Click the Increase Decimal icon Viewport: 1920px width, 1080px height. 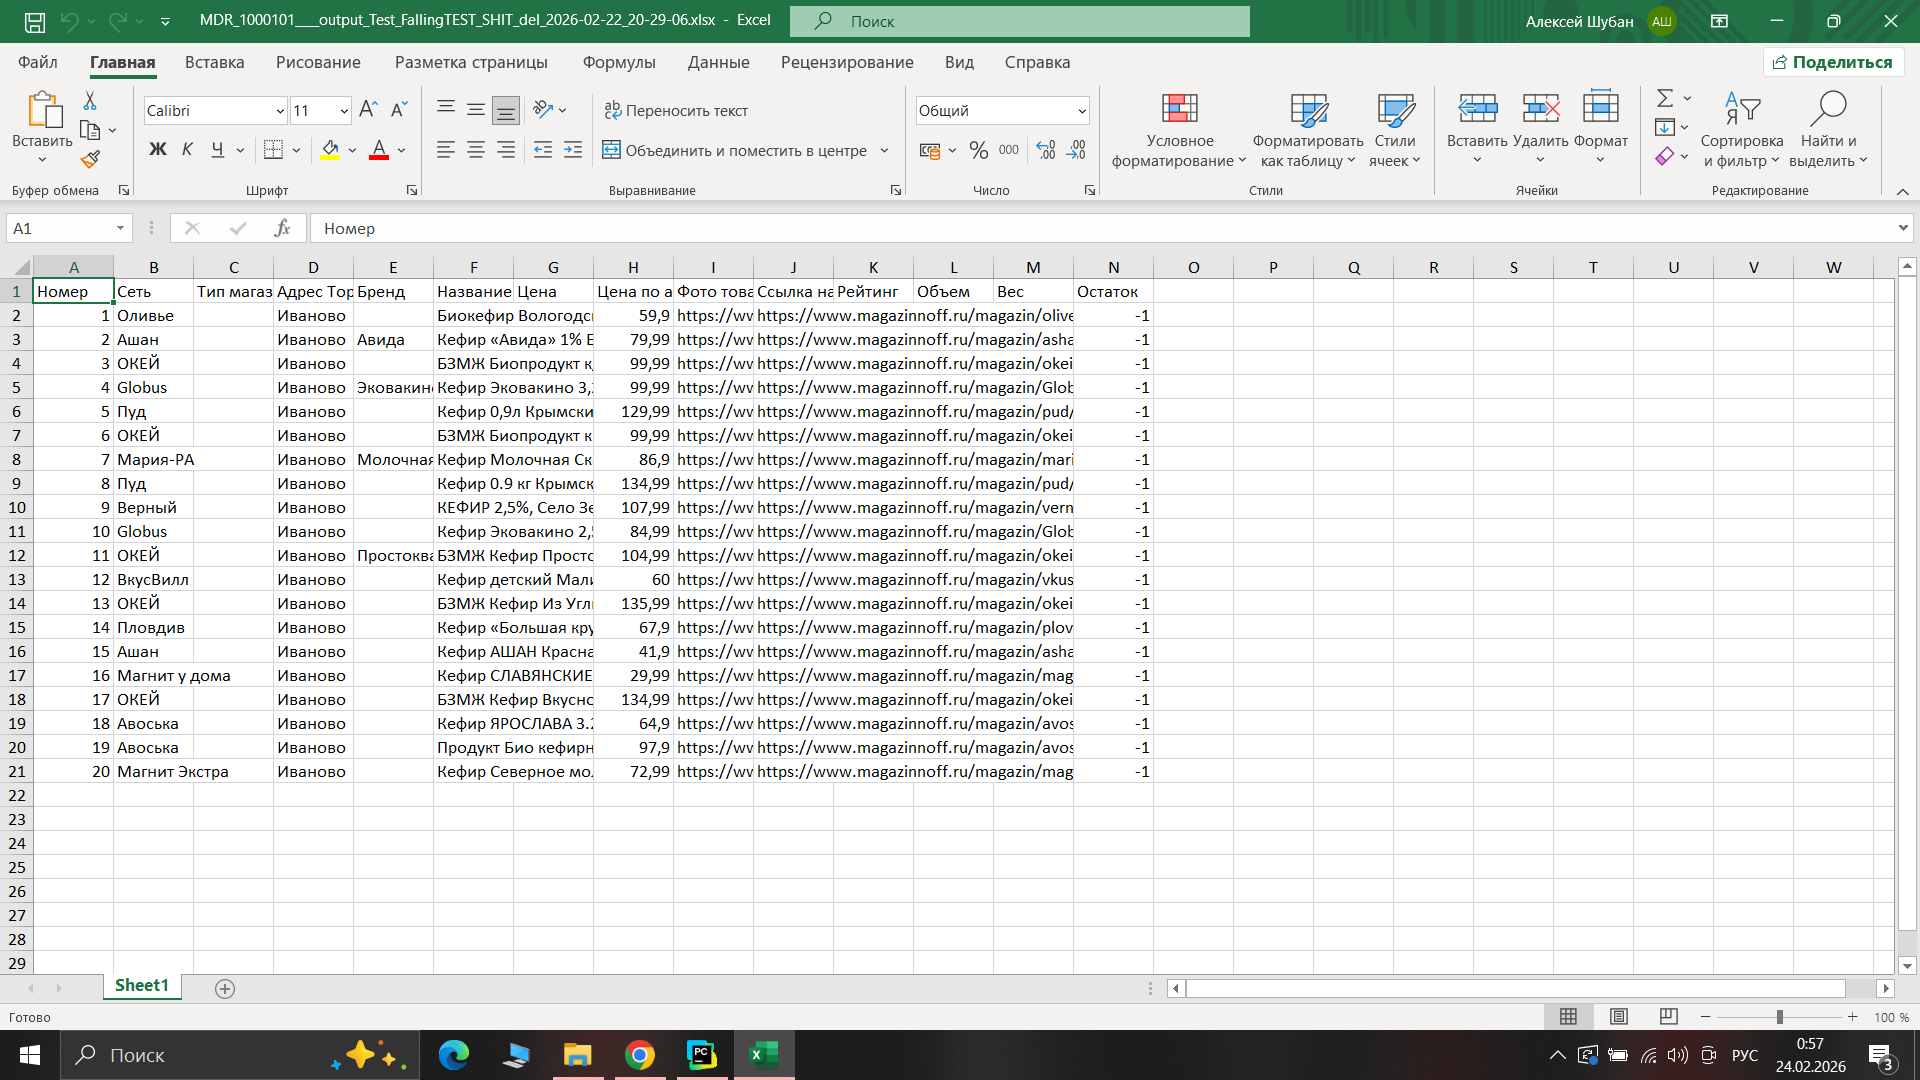coord(1046,150)
